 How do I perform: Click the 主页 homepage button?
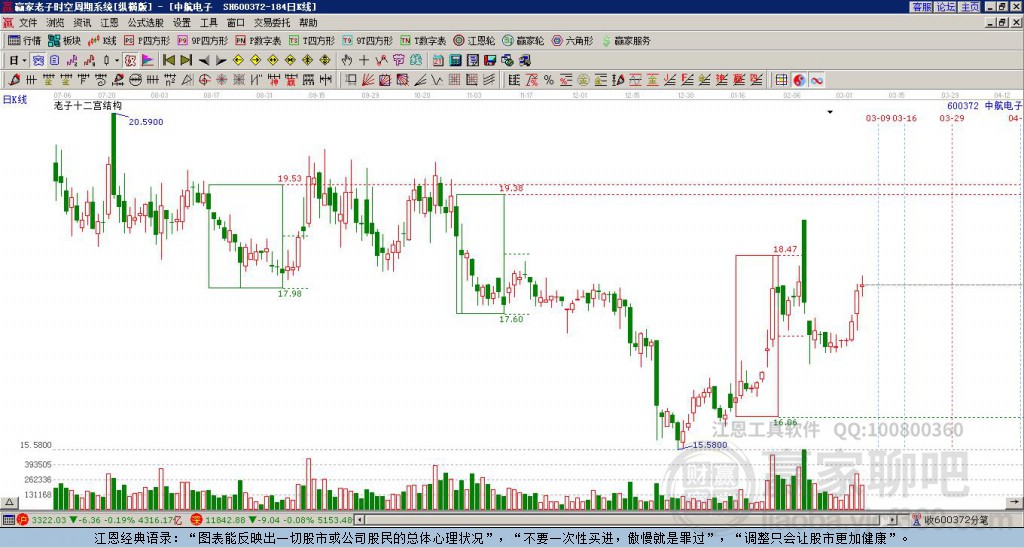(970, 7)
